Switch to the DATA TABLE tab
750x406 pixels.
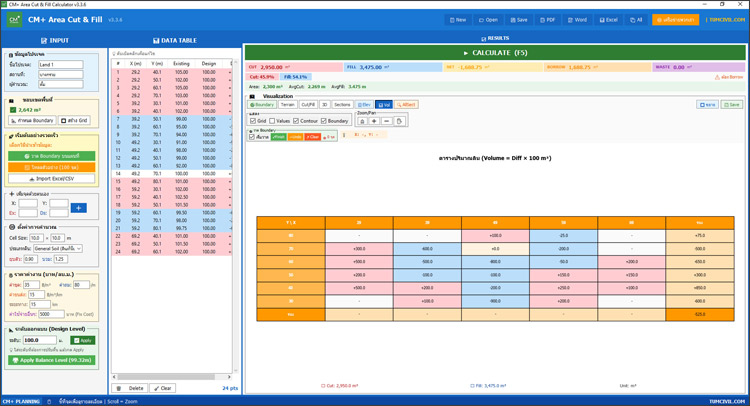pyautogui.click(x=174, y=41)
